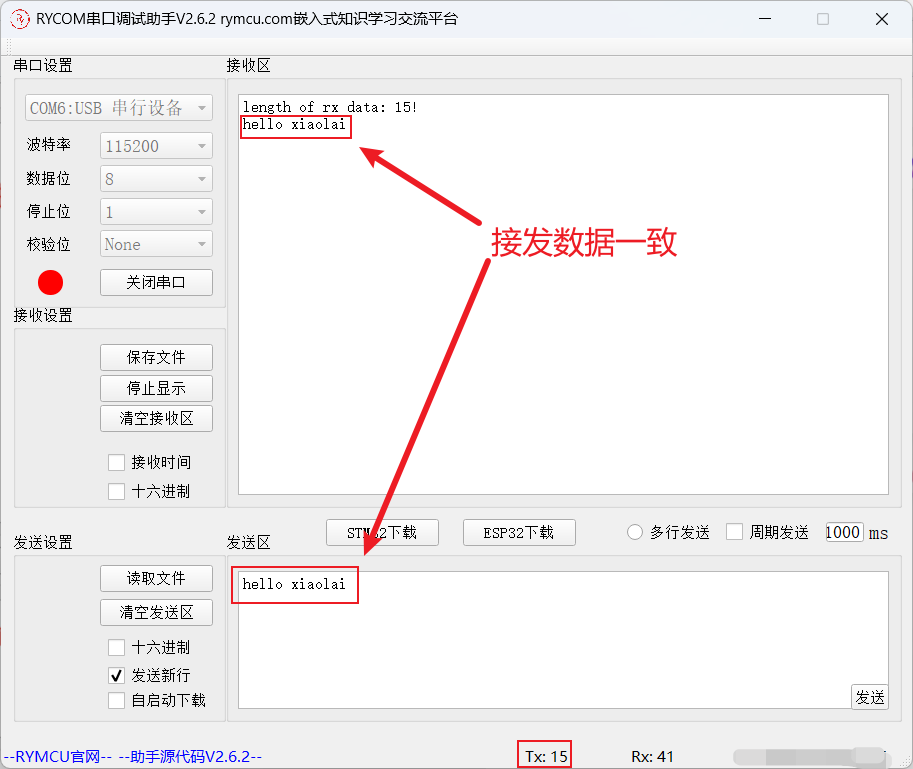Image resolution: width=913 pixels, height=769 pixels.
Task: Click the 发送 send button
Action: pos(869,697)
